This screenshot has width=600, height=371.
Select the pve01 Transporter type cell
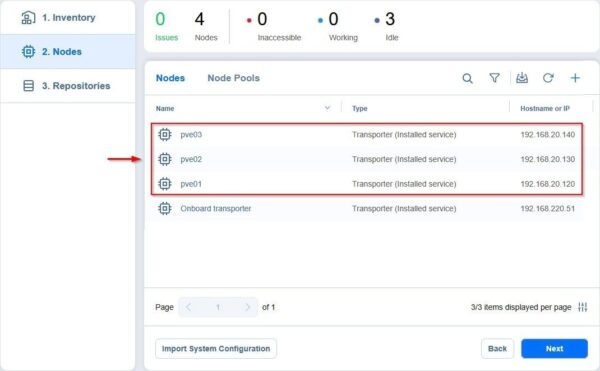point(404,184)
